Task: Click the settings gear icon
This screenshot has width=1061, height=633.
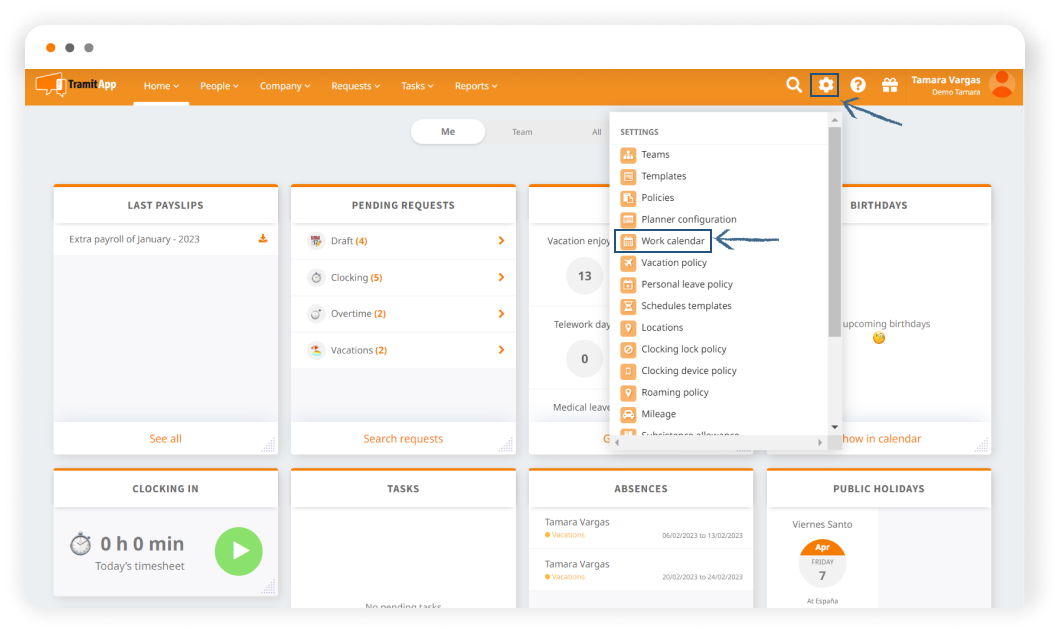Action: point(825,85)
